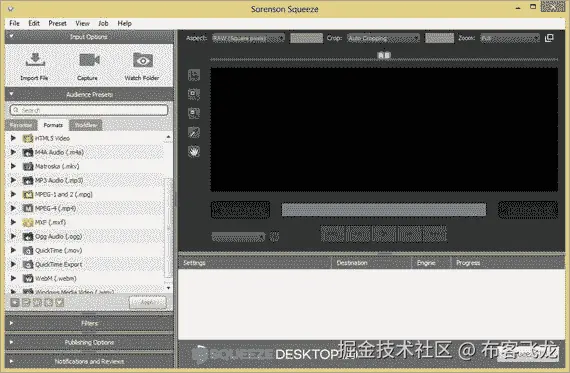Click the Destination column header
This screenshot has height=373, width=570.
tap(371, 263)
